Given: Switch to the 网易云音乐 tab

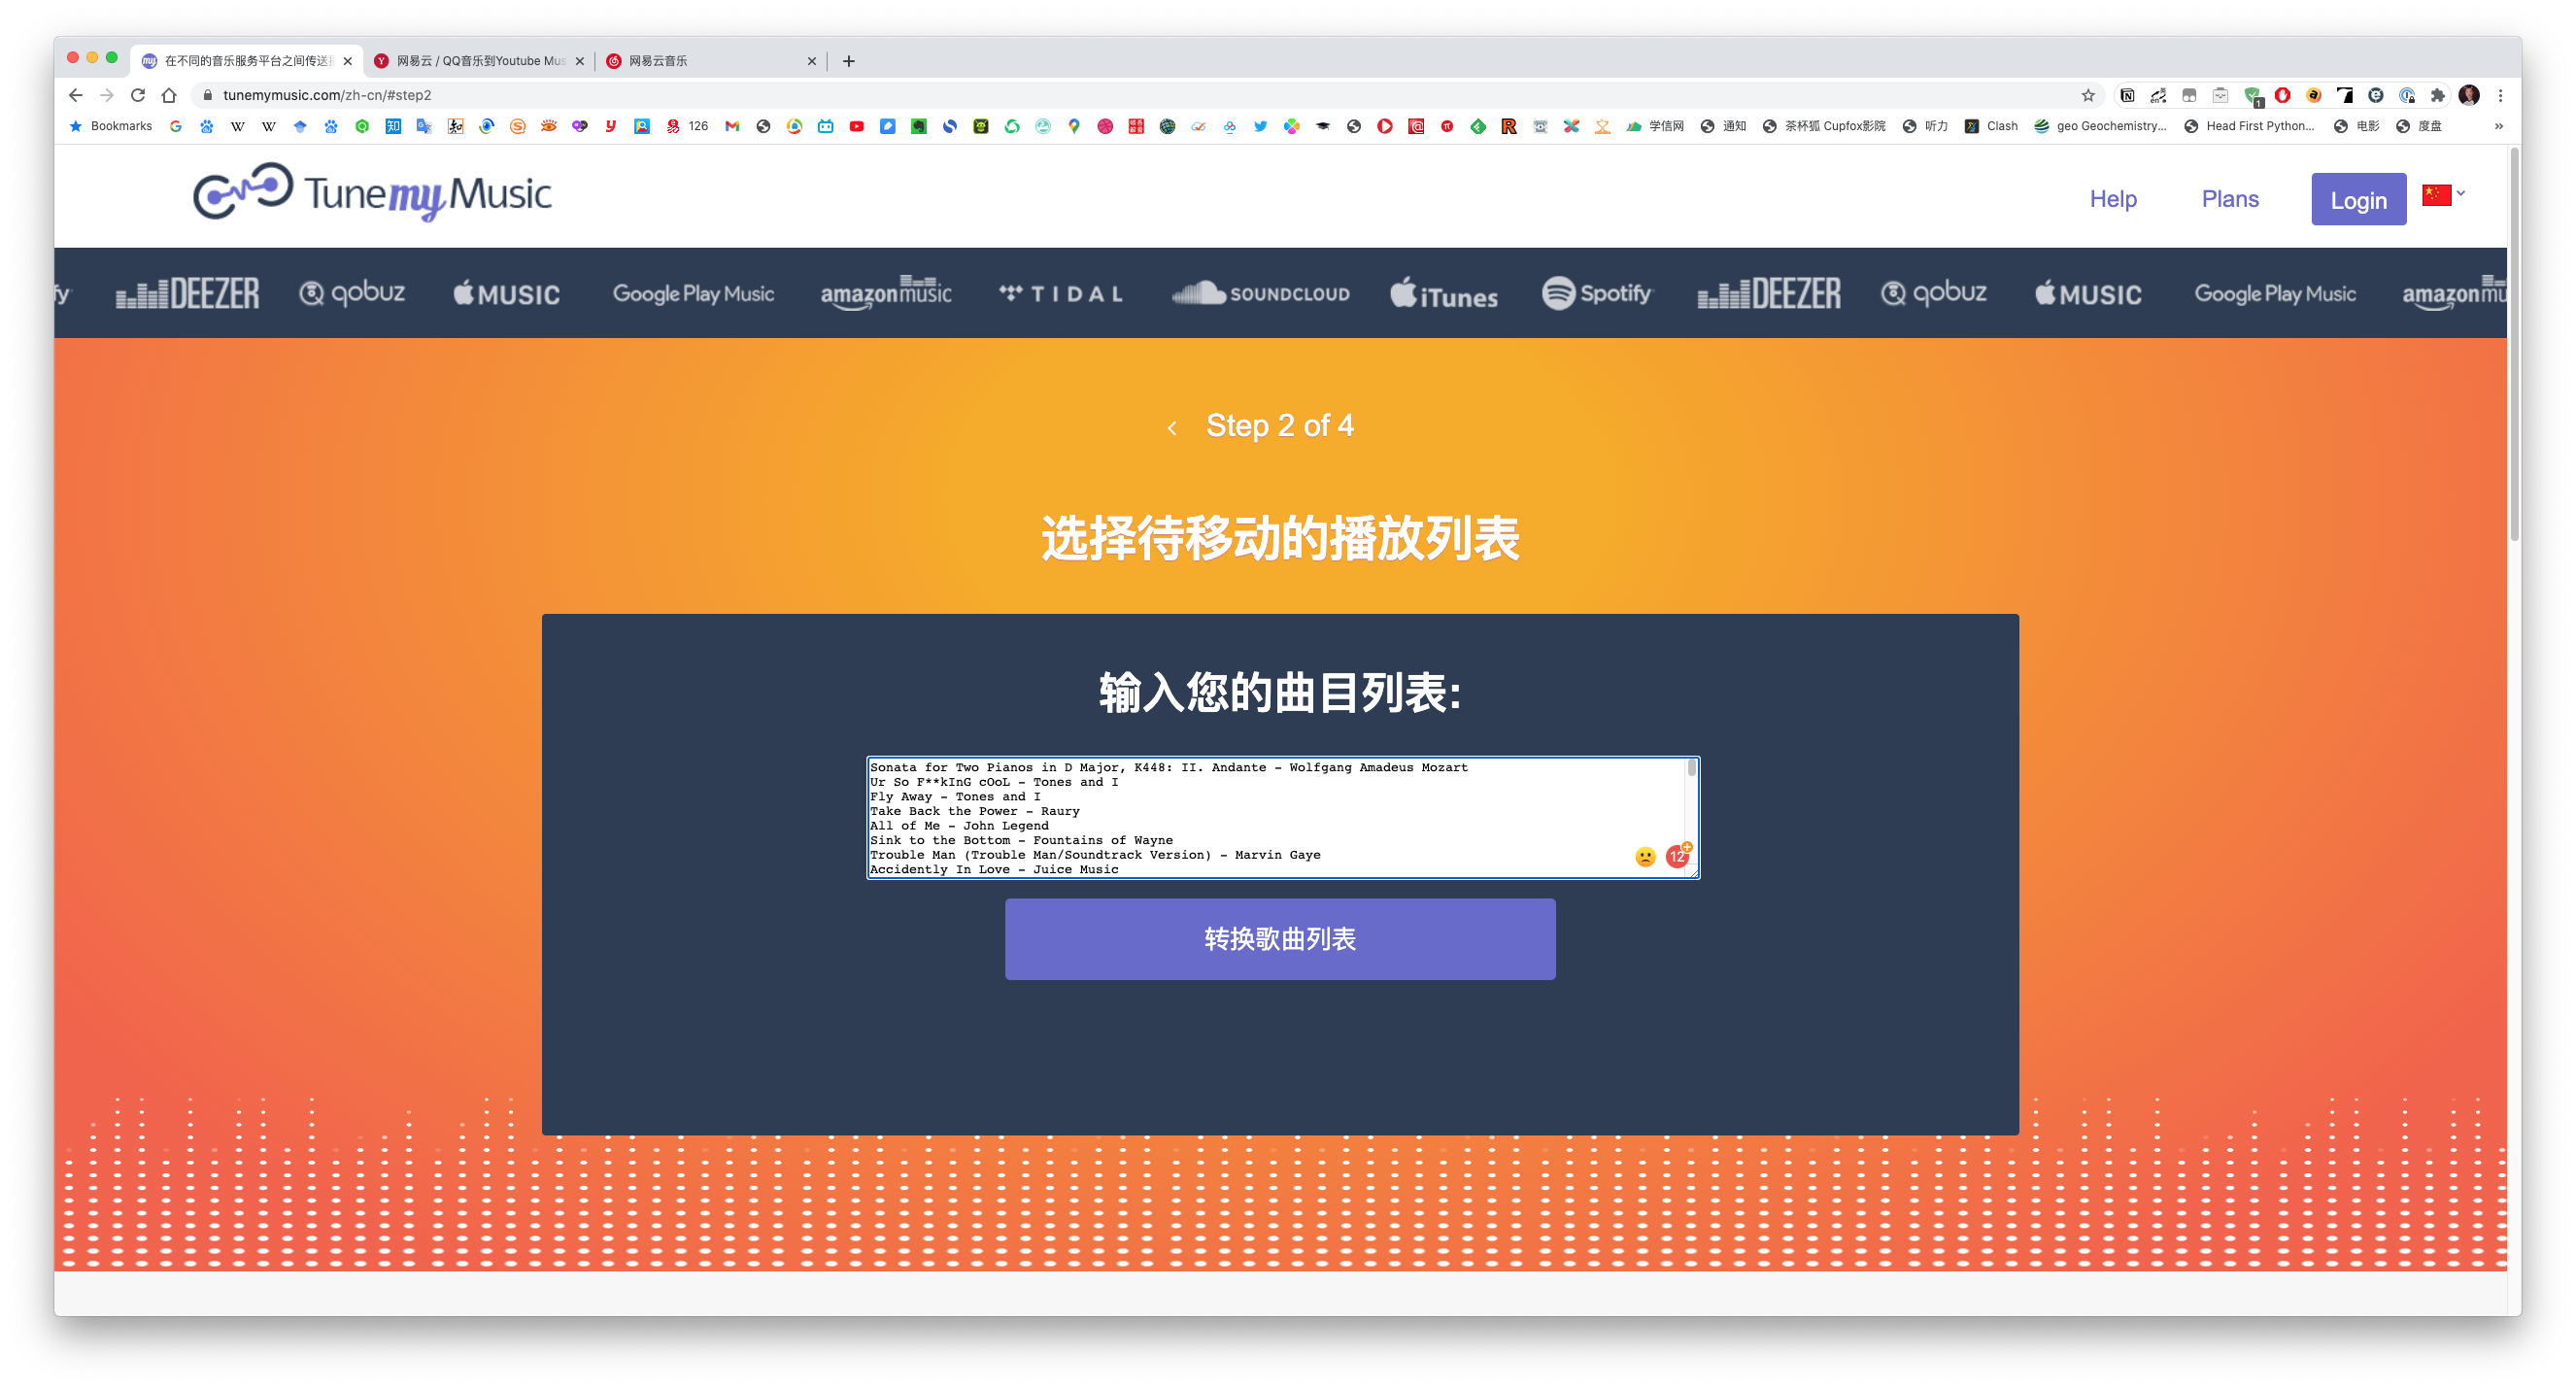Looking at the screenshot, I should [x=700, y=61].
